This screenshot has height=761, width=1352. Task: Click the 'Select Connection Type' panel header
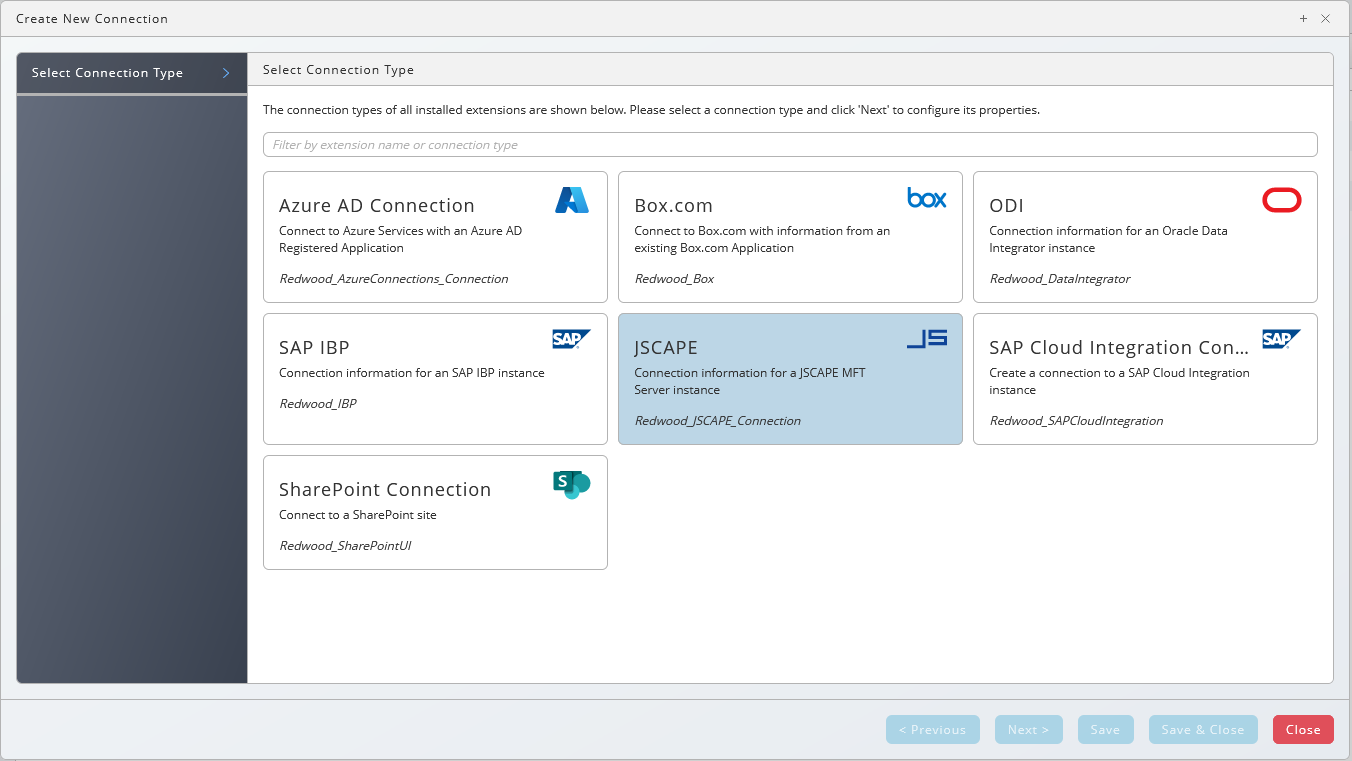click(x=338, y=70)
